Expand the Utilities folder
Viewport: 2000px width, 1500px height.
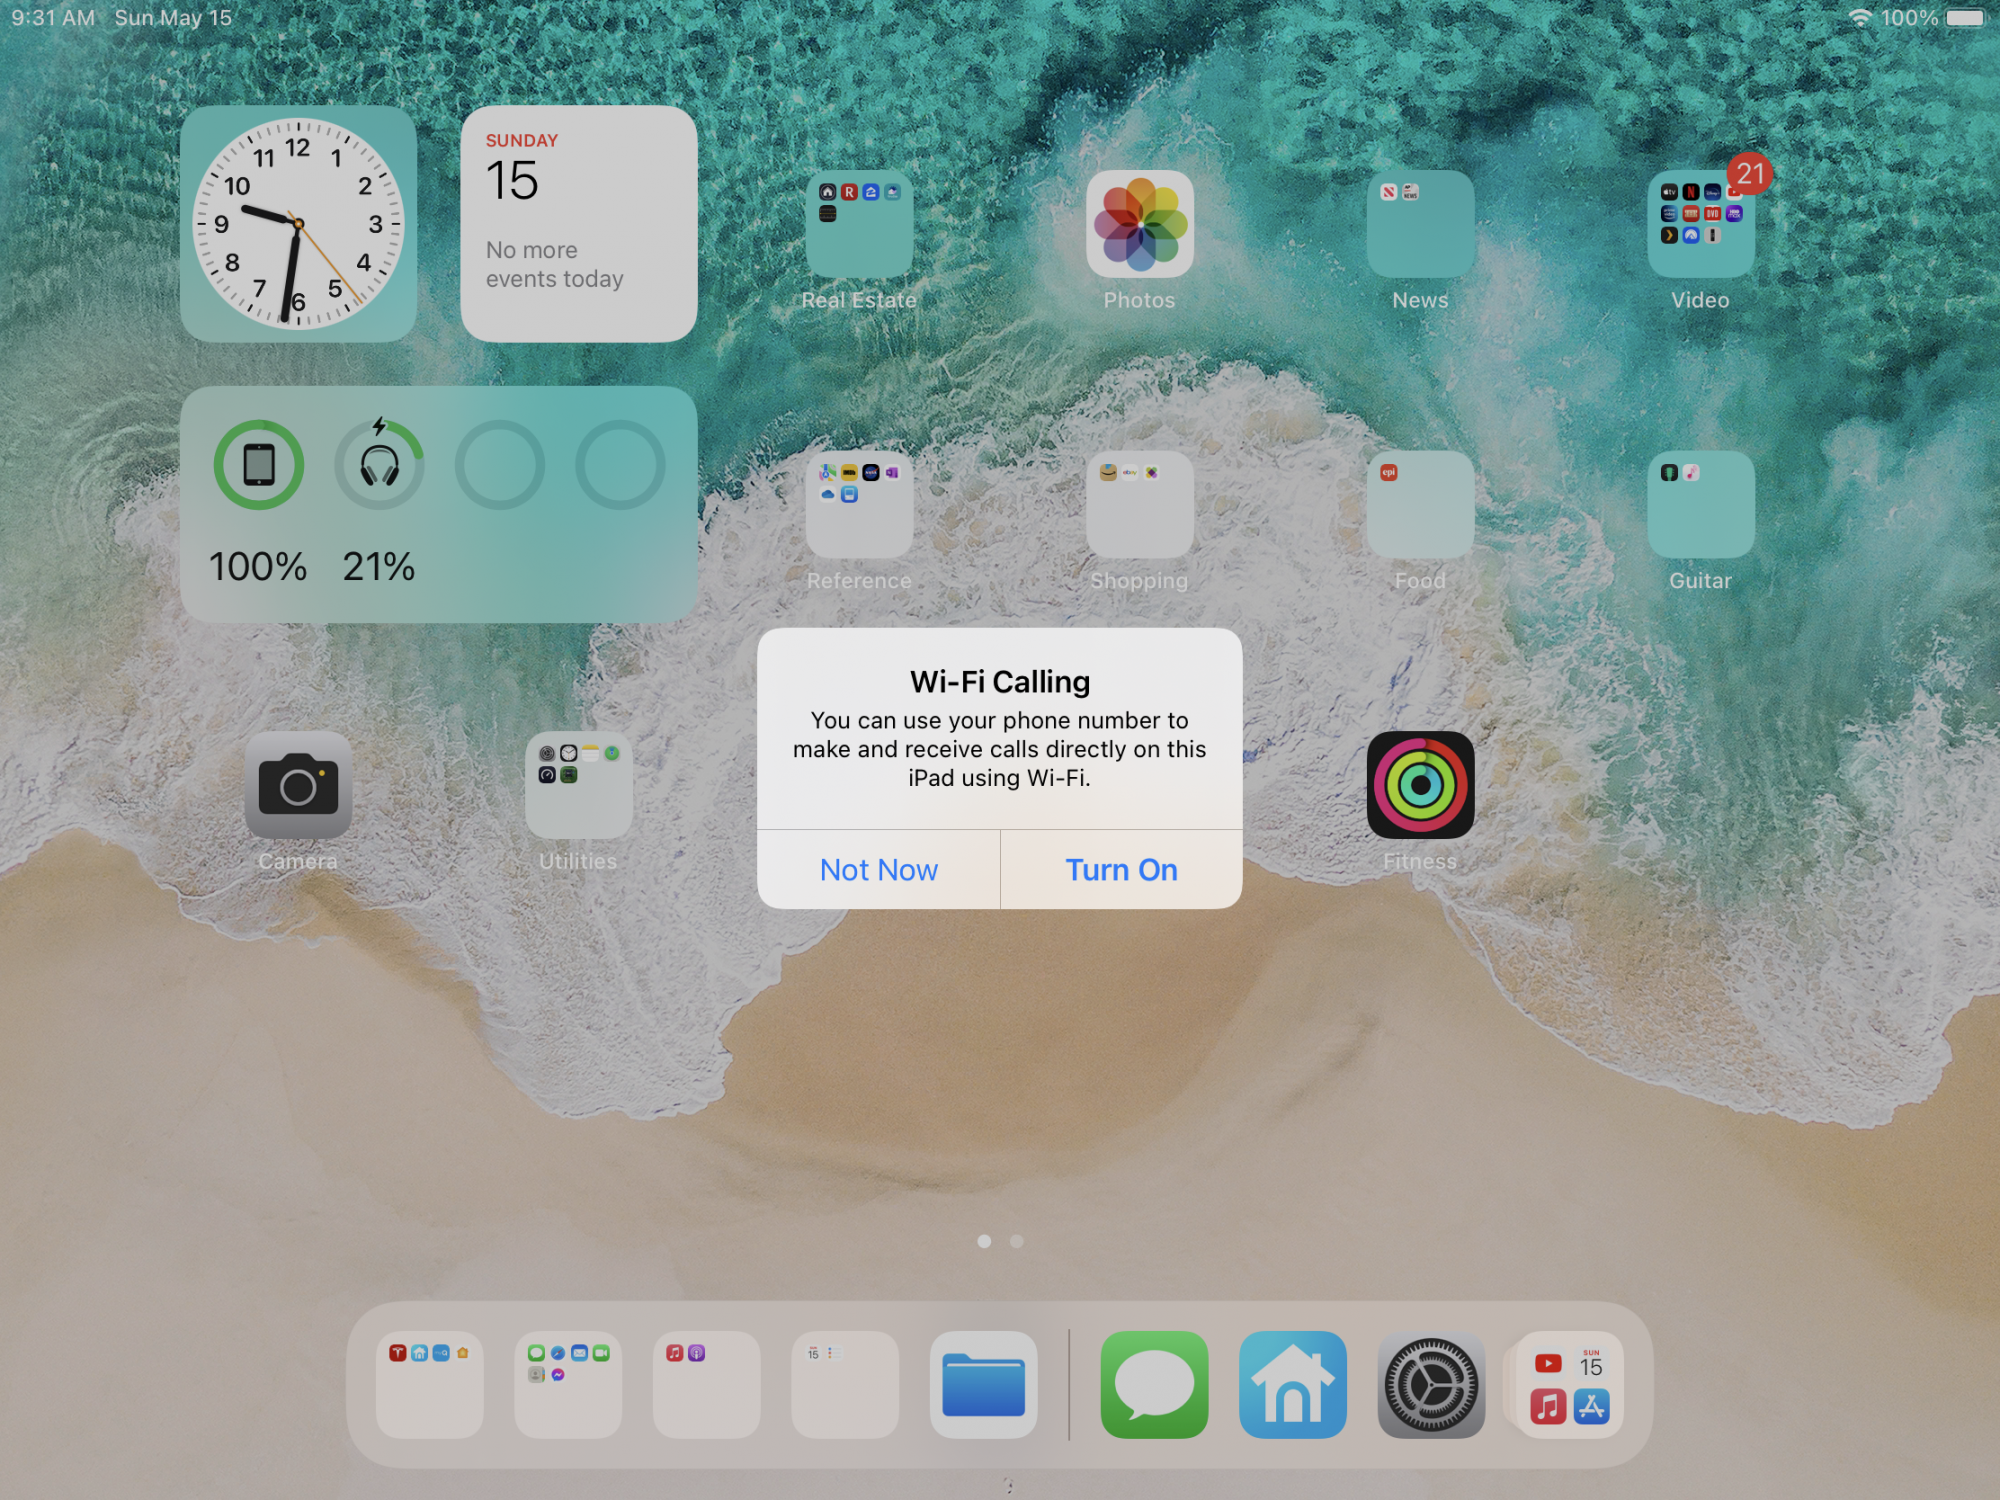578,785
